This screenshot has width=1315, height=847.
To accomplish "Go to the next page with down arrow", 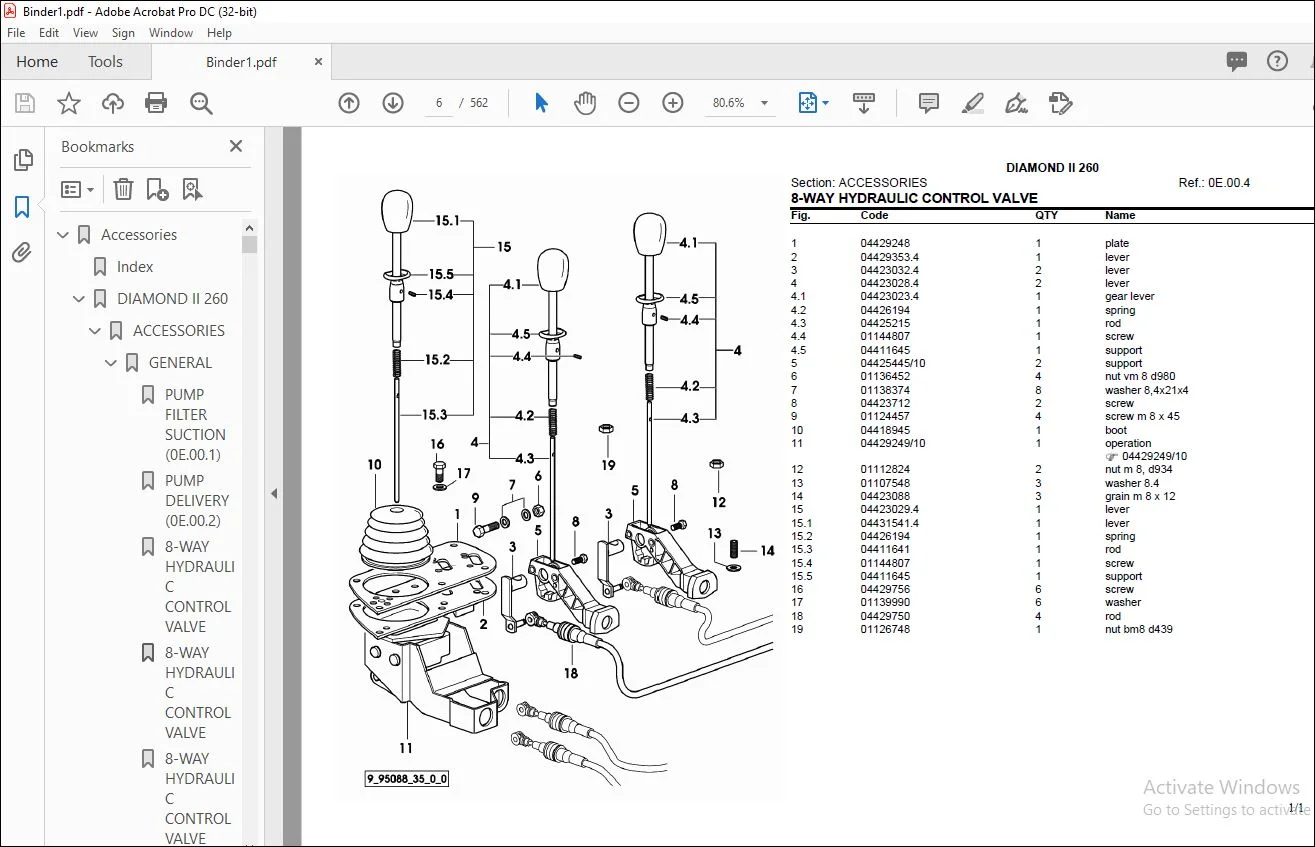I will pyautogui.click(x=393, y=103).
